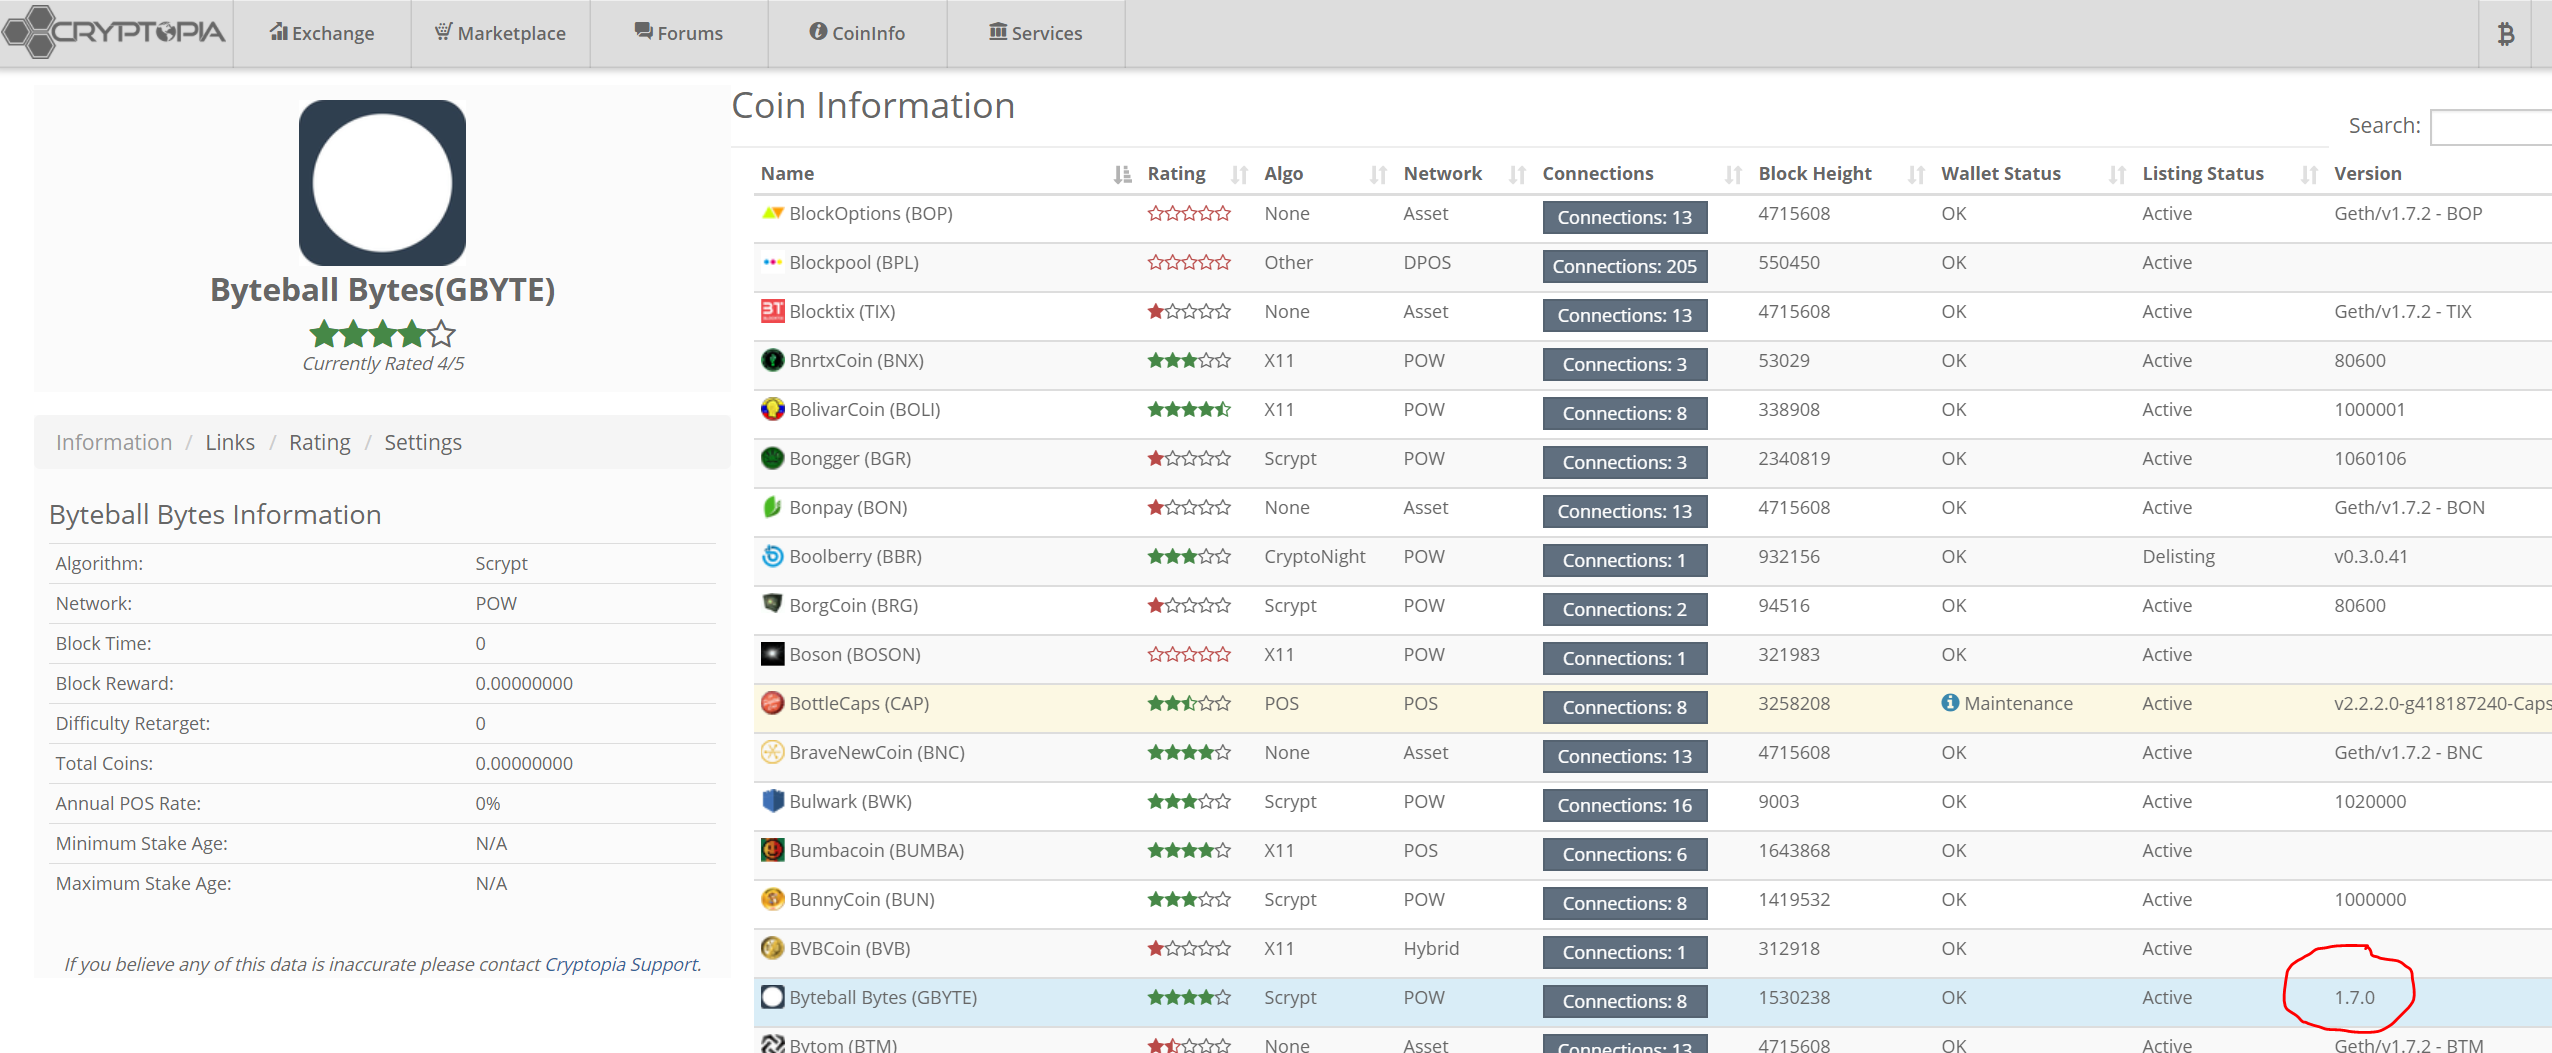The width and height of the screenshot is (2552, 1053).
Task: Sort table by Network column
Action: pyautogui.click(x=1464, y=173)
